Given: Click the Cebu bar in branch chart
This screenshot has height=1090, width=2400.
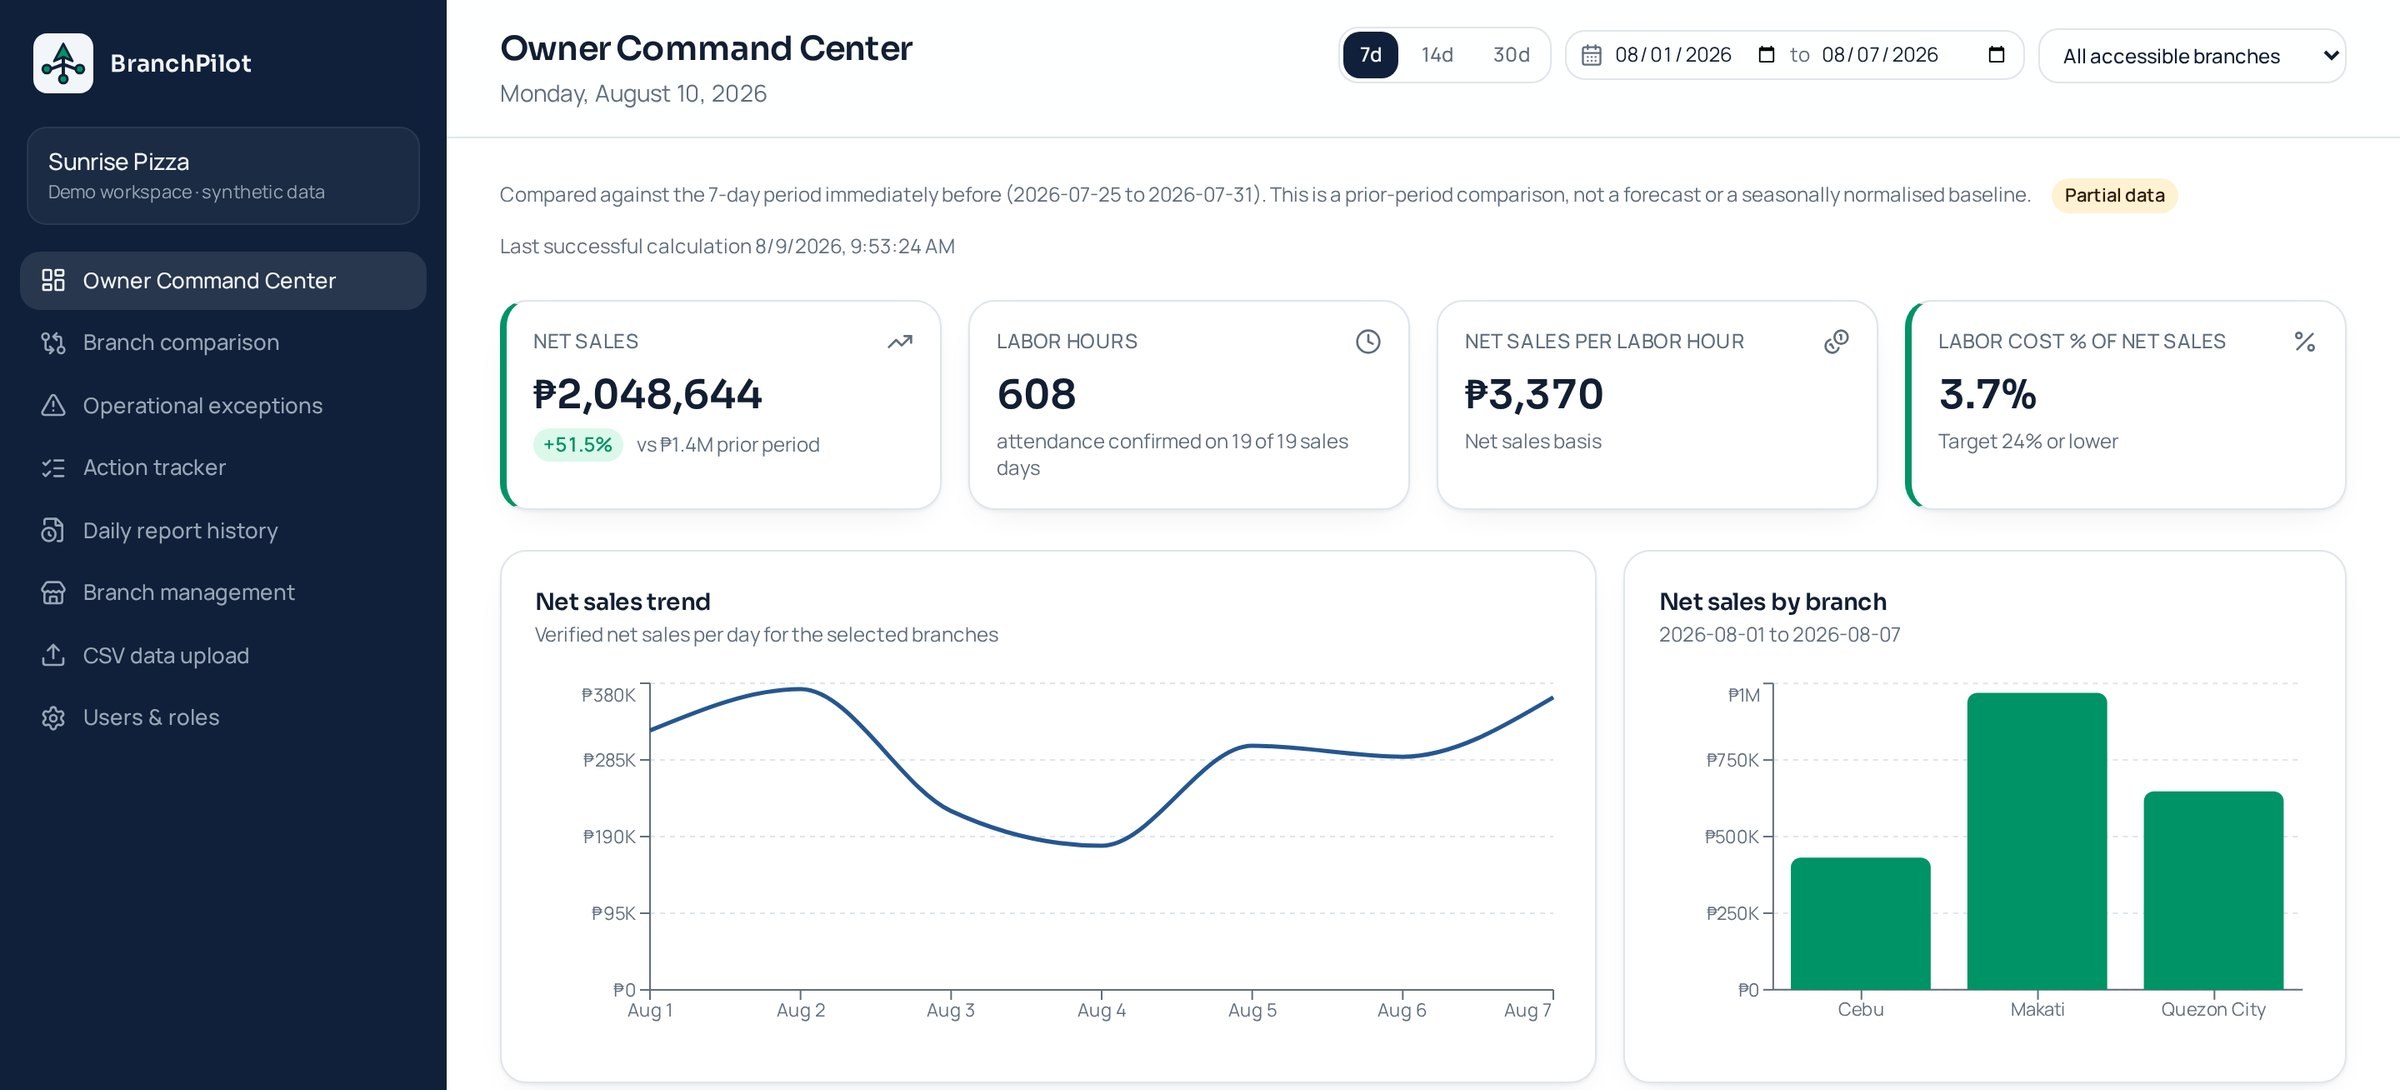Looking at the screenshot, I should point(1860,923).
